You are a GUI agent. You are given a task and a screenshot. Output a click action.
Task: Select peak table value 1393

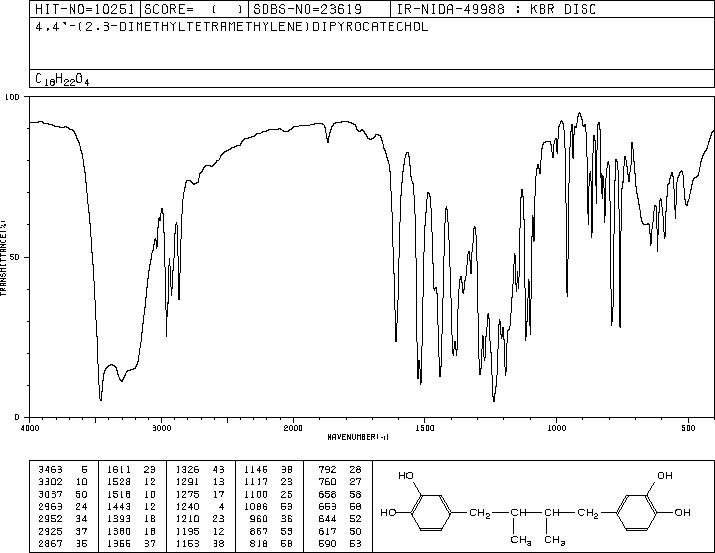coord(119,519)
